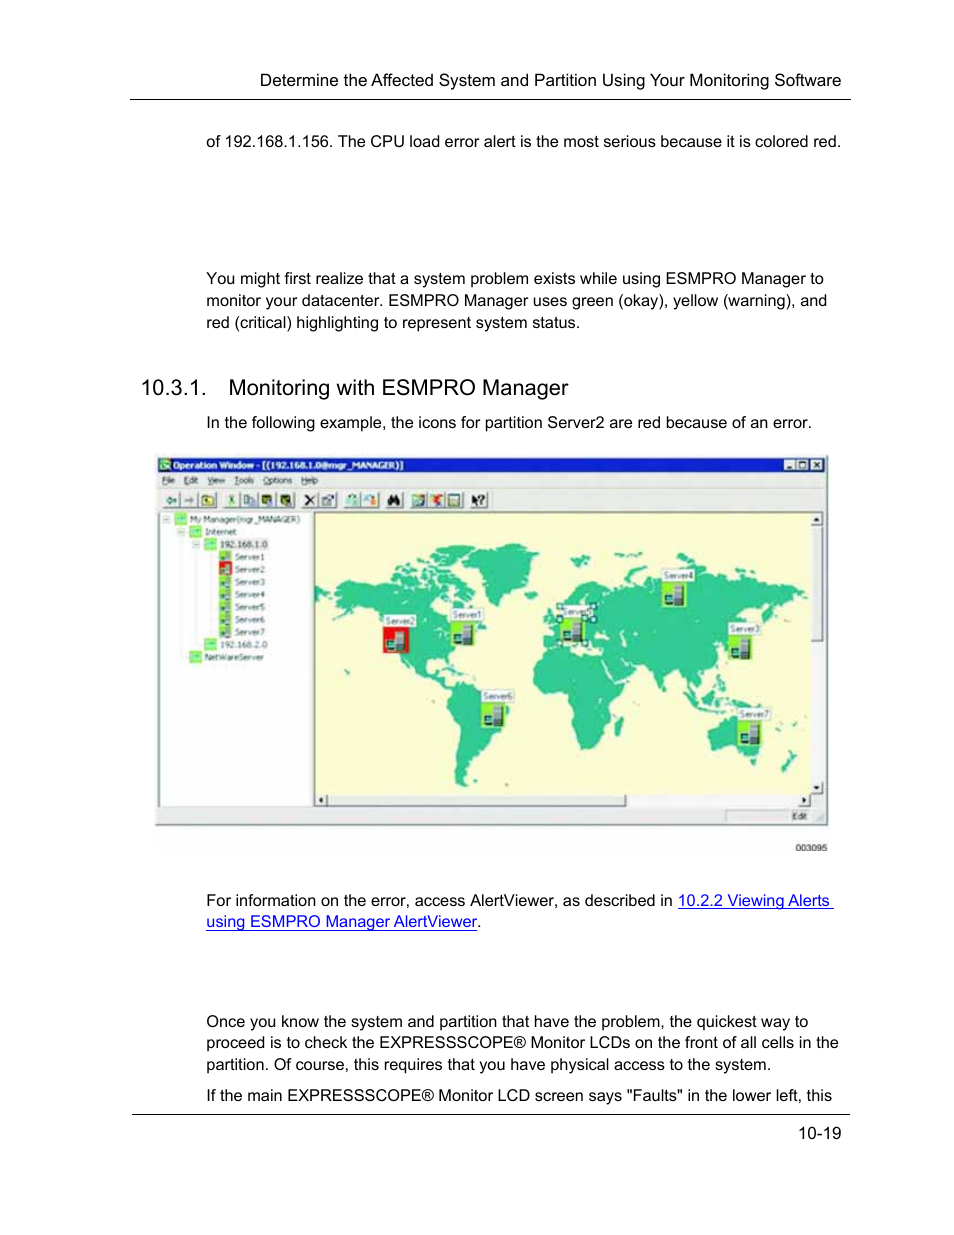Click the binoculars Find toolbar icon
954x1235 pixels.
(x=394, y=500)
